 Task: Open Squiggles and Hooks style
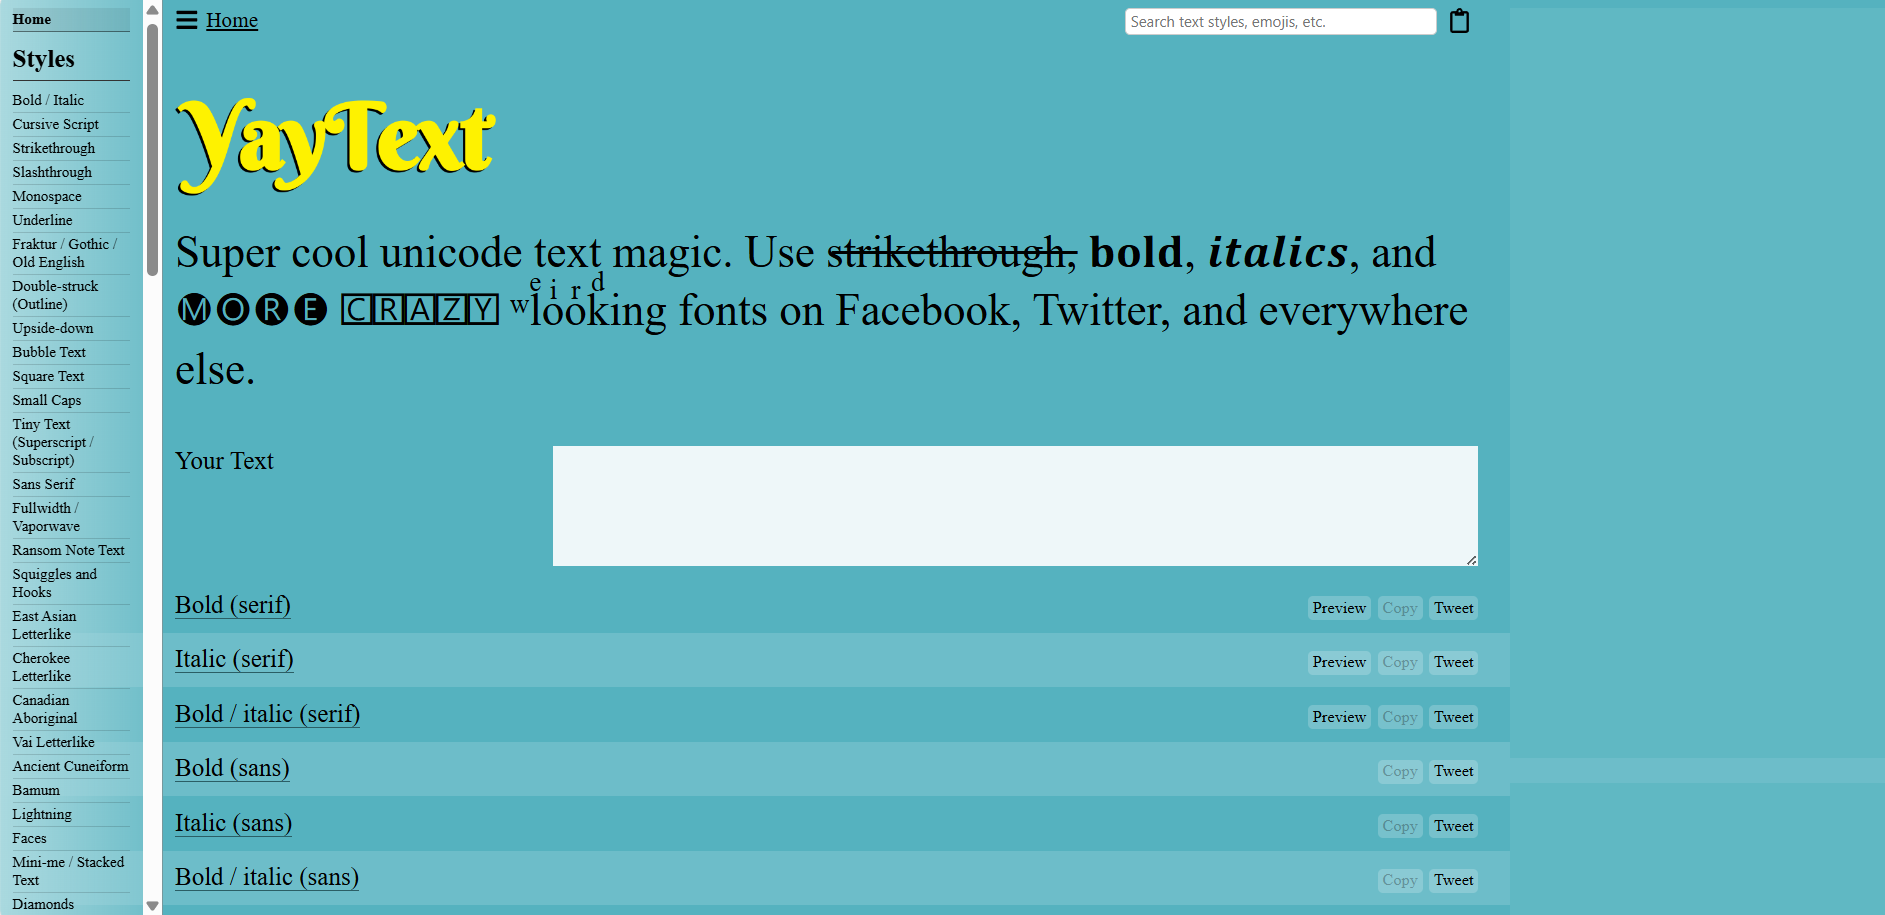(55, 583)
